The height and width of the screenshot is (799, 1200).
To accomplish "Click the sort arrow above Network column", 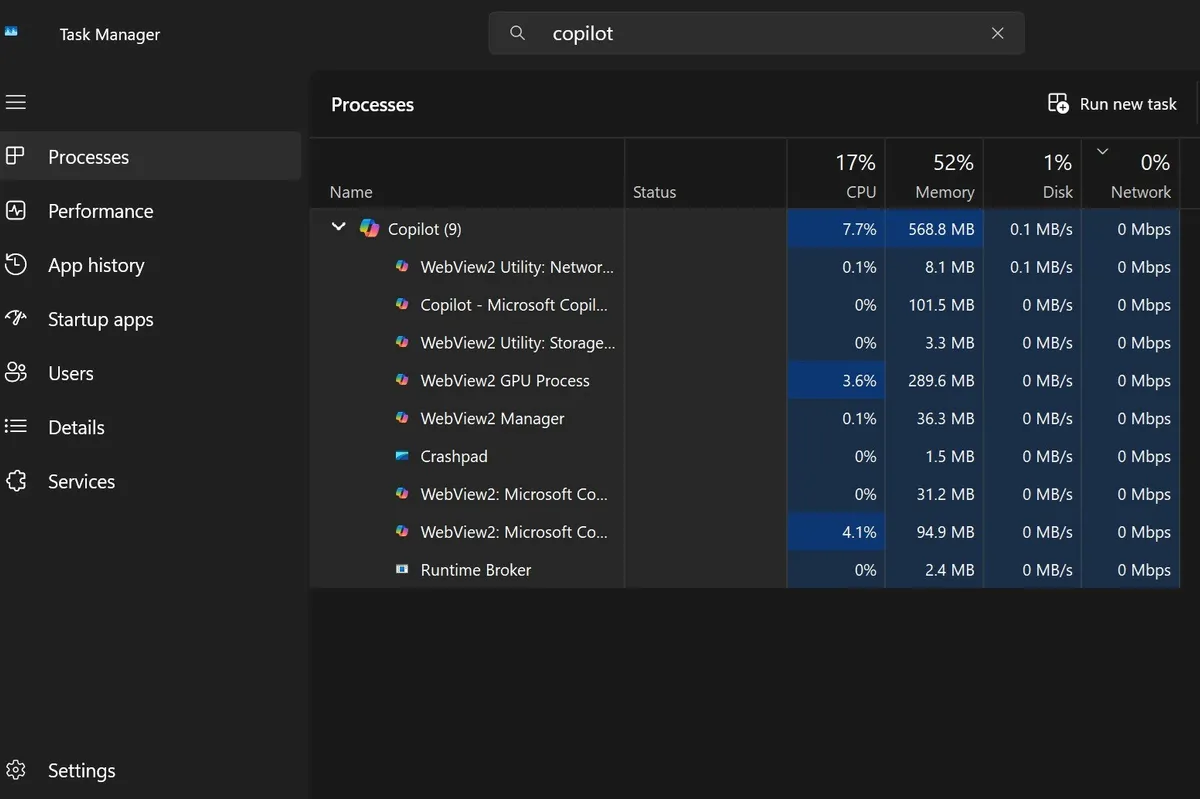I will tap(1103, 152).
